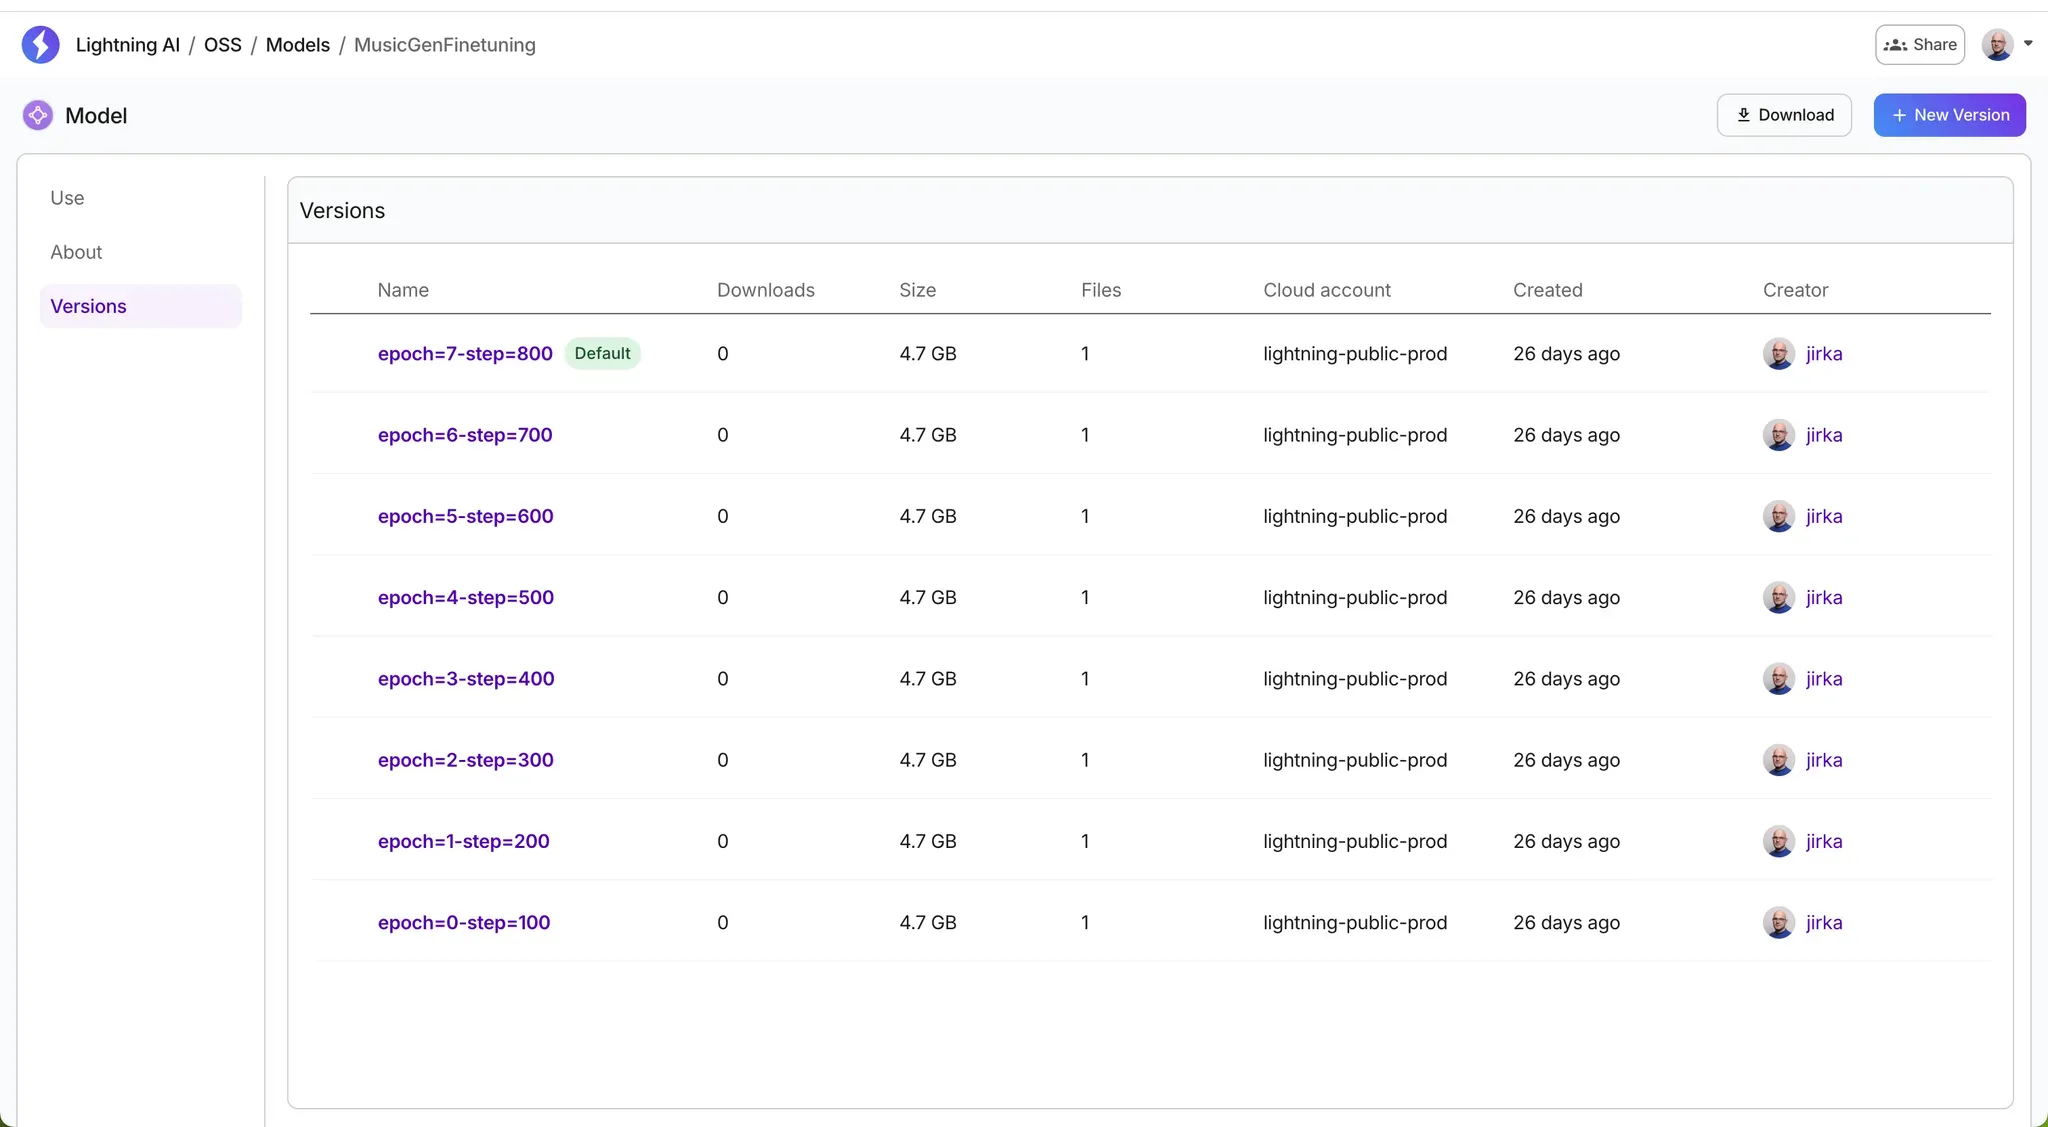The image size is (2048, 1127).
Task: Click the Created column header
Action: coord(1547,290)
